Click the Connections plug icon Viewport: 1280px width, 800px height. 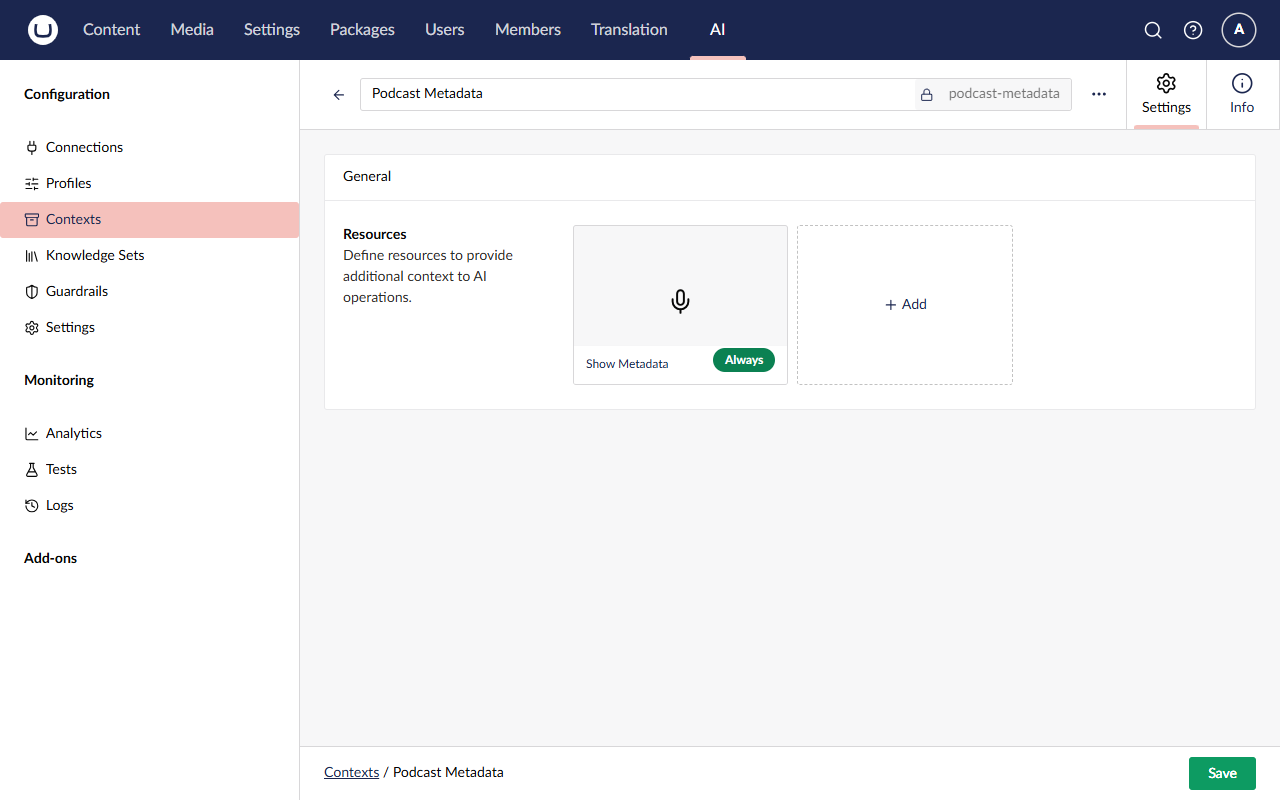click(x=32, y=147)
